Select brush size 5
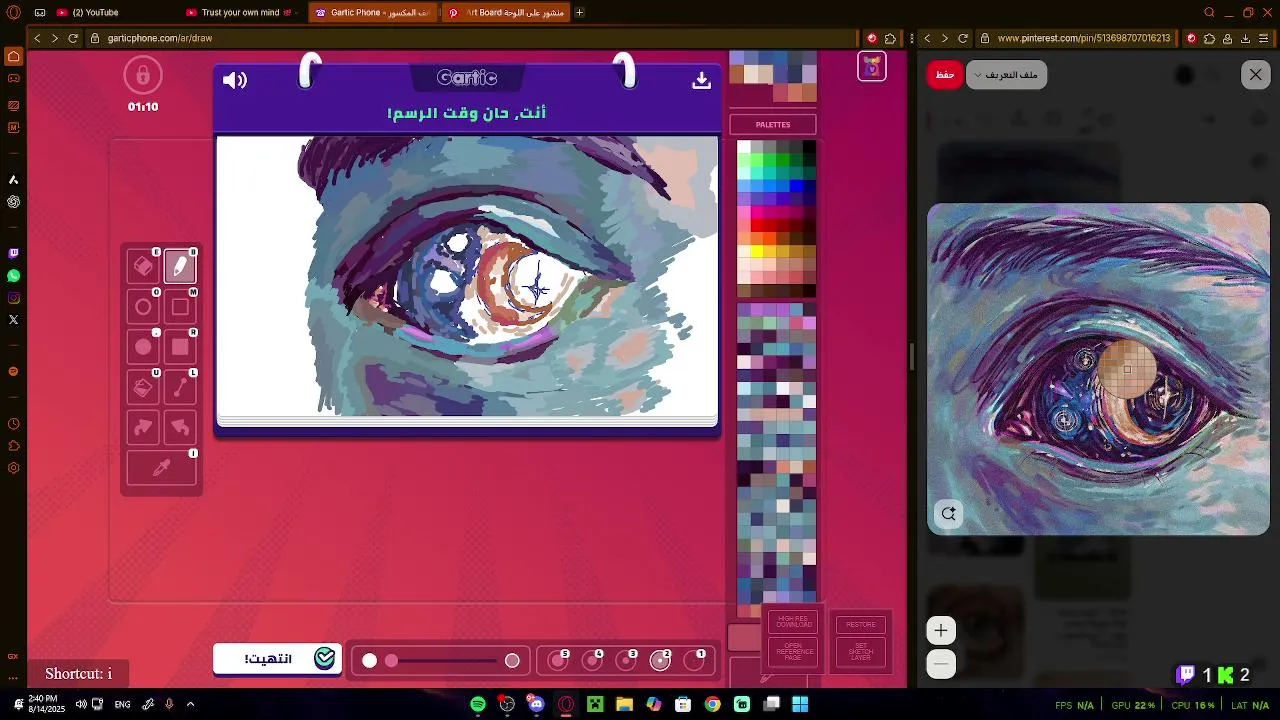1280x720 pixels. click(559, 660)
